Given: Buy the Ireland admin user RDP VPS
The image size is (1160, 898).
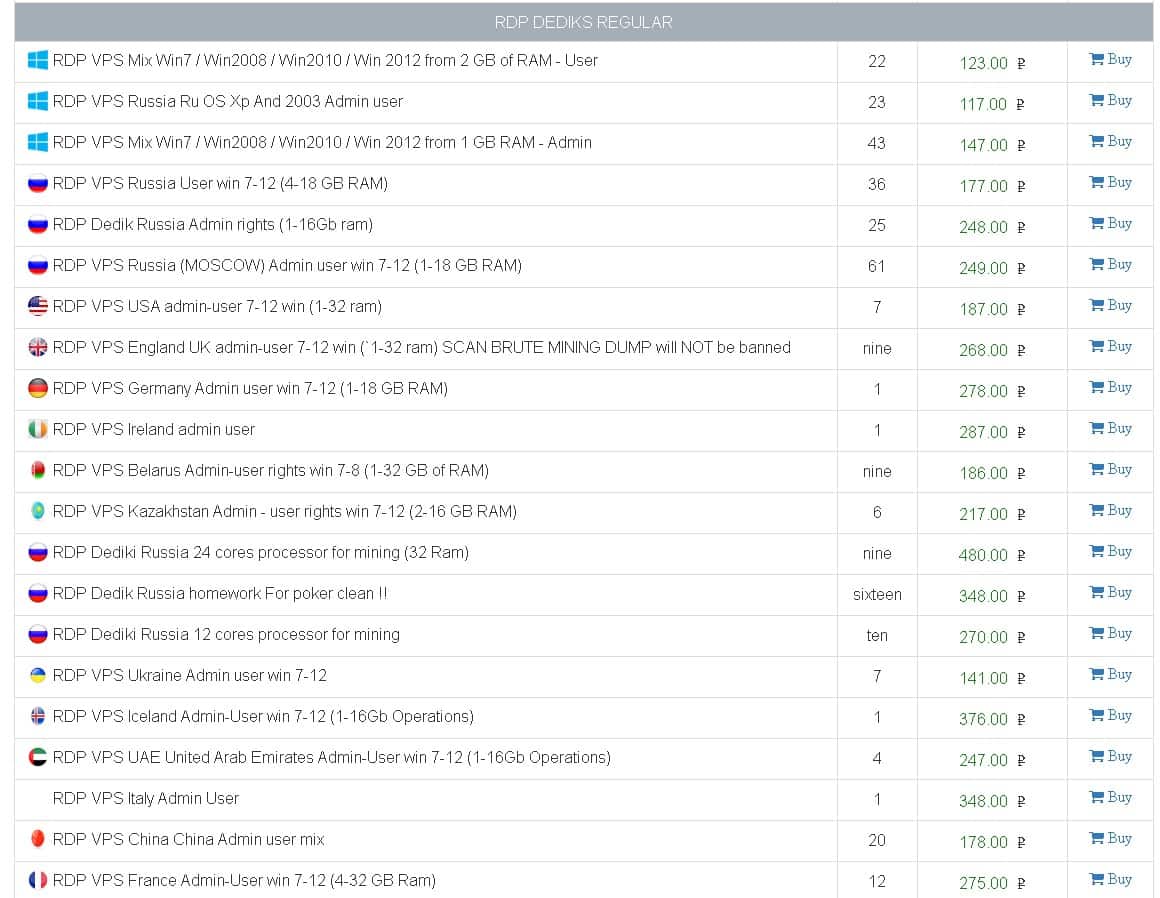Looking at the screenshot, I should point(1110,429).
